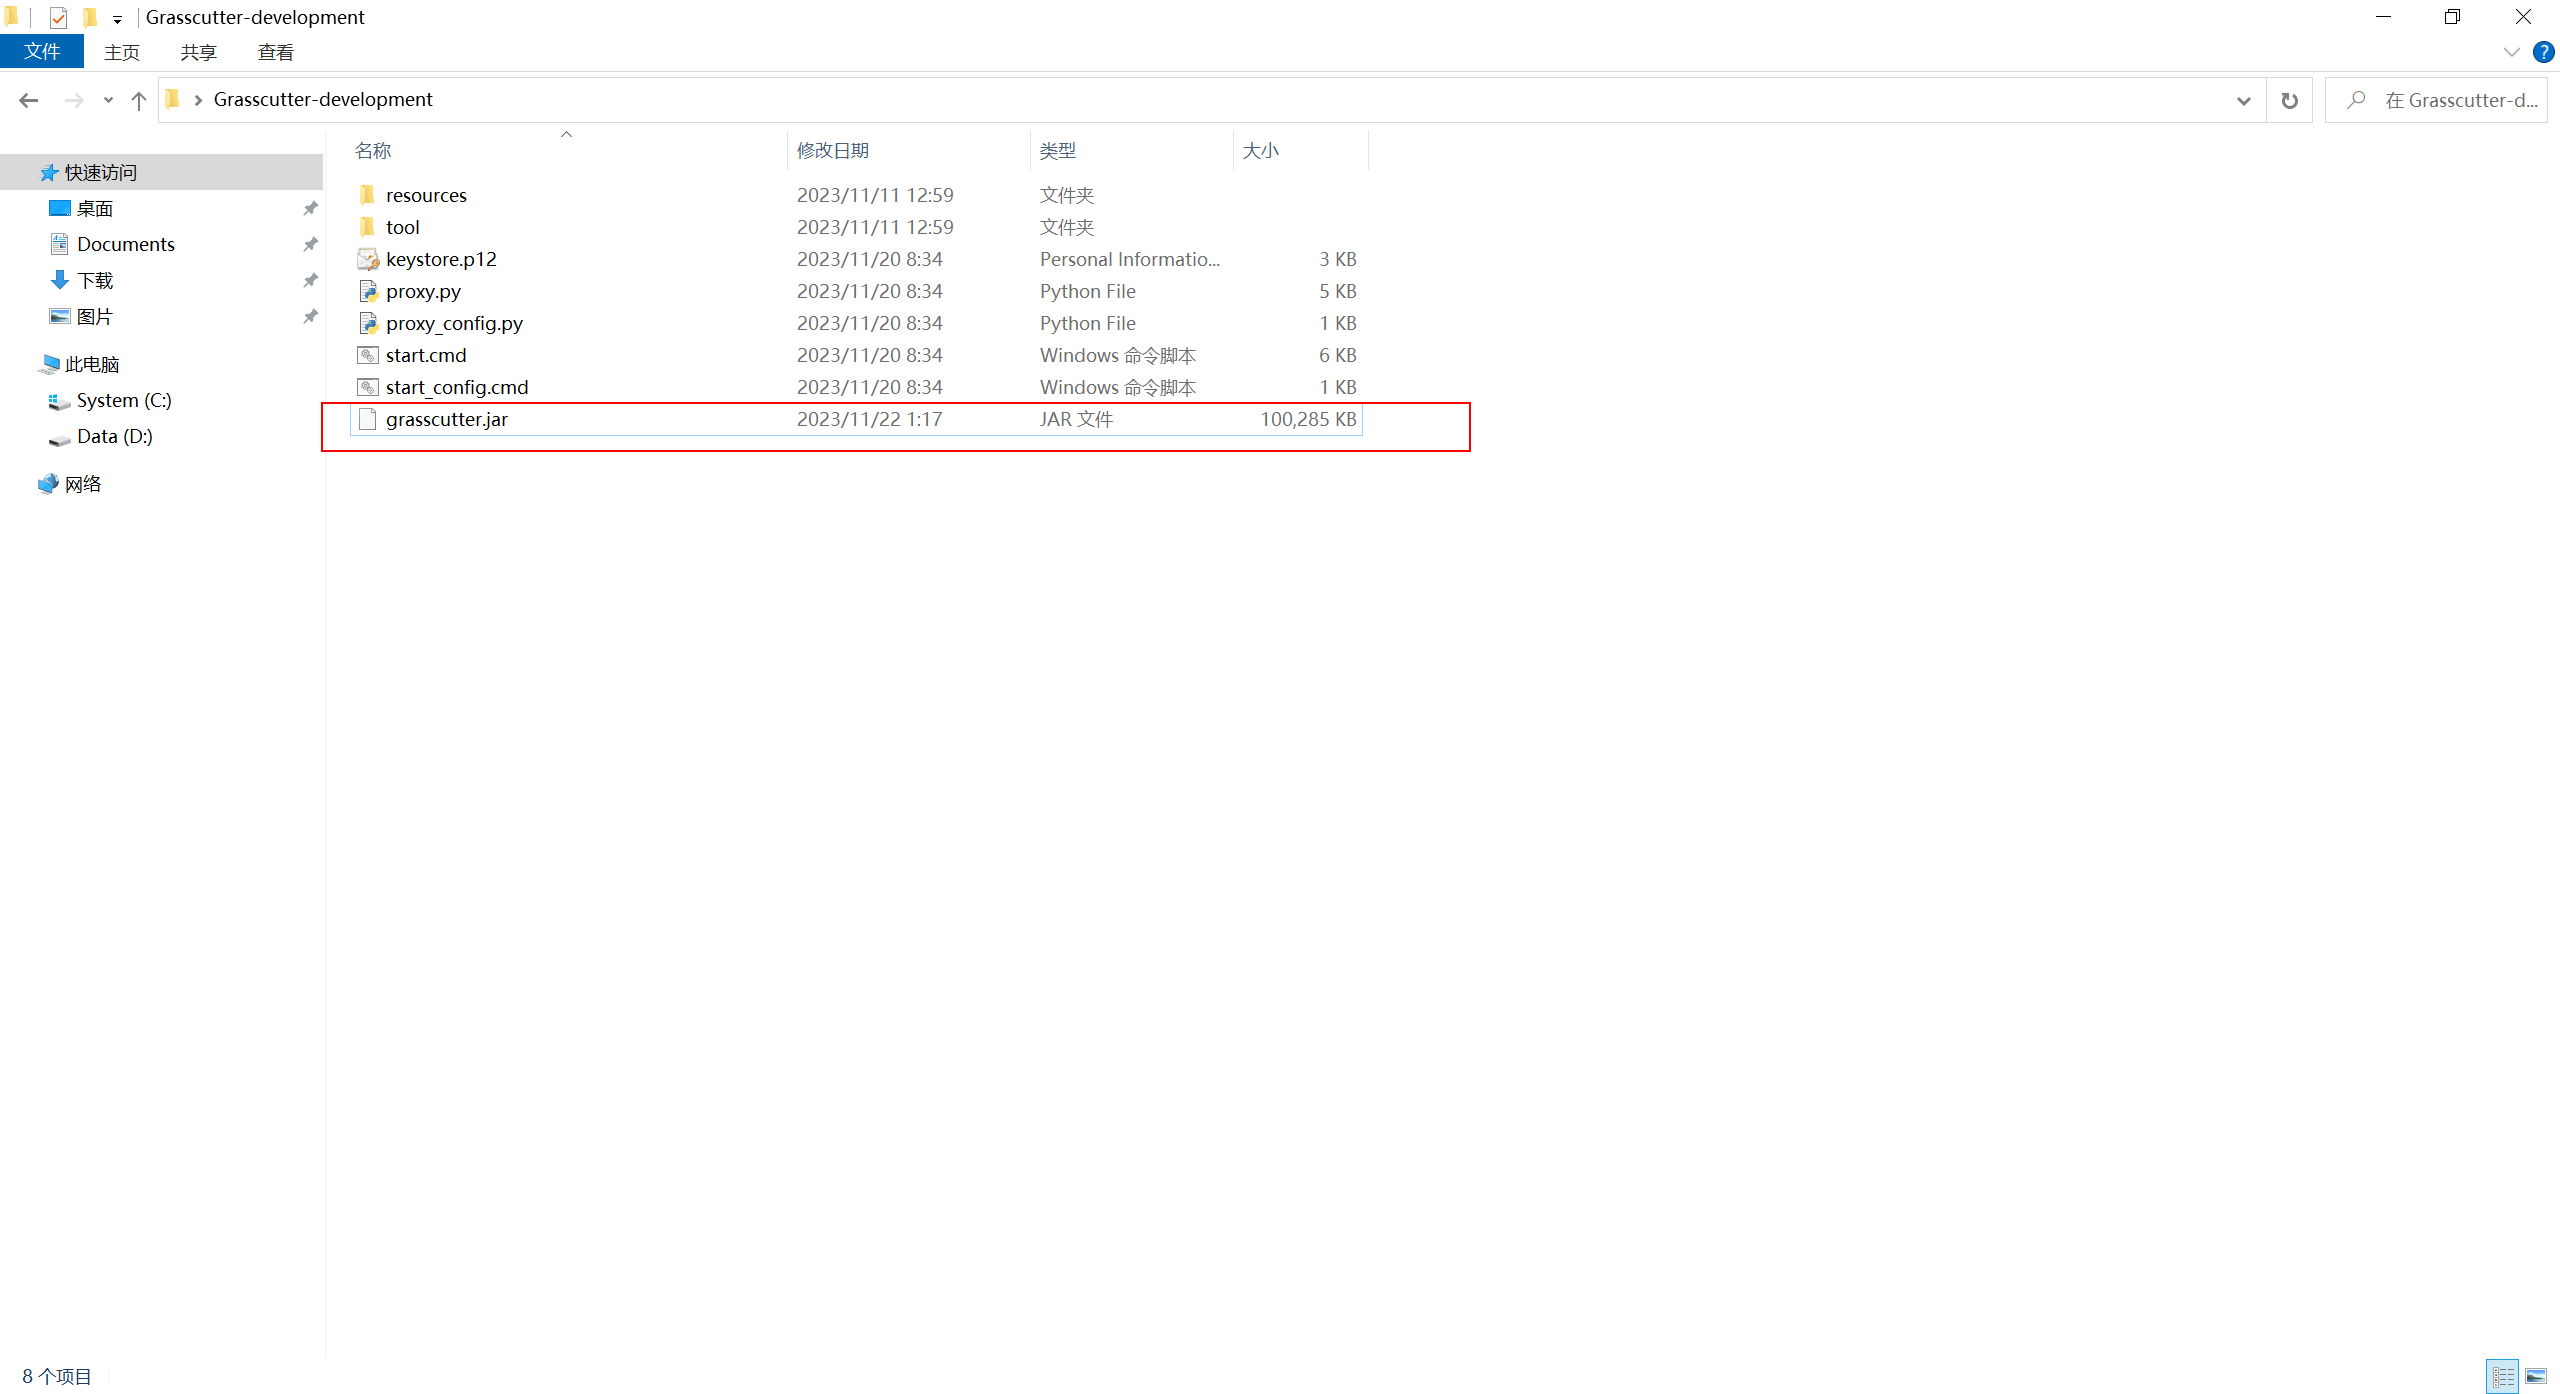
Task: Click the start.cmd file name
Action: click(426, 355)
